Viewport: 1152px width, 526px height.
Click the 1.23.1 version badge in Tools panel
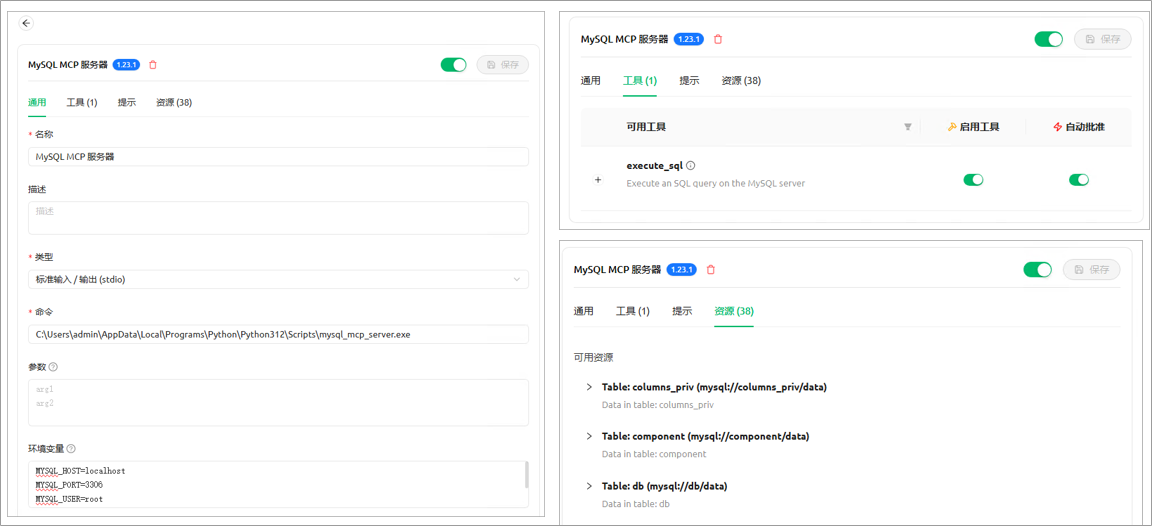pos(689,39)
